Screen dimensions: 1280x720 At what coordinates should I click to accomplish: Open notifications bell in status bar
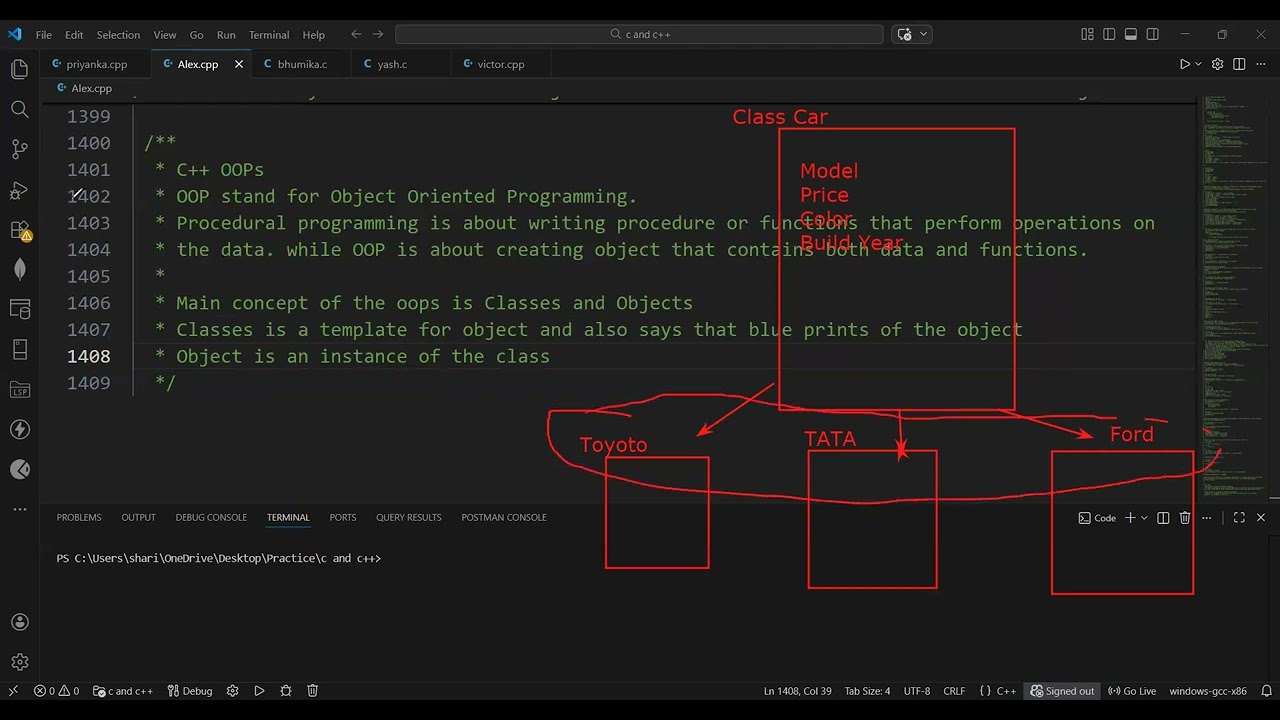1266,691
